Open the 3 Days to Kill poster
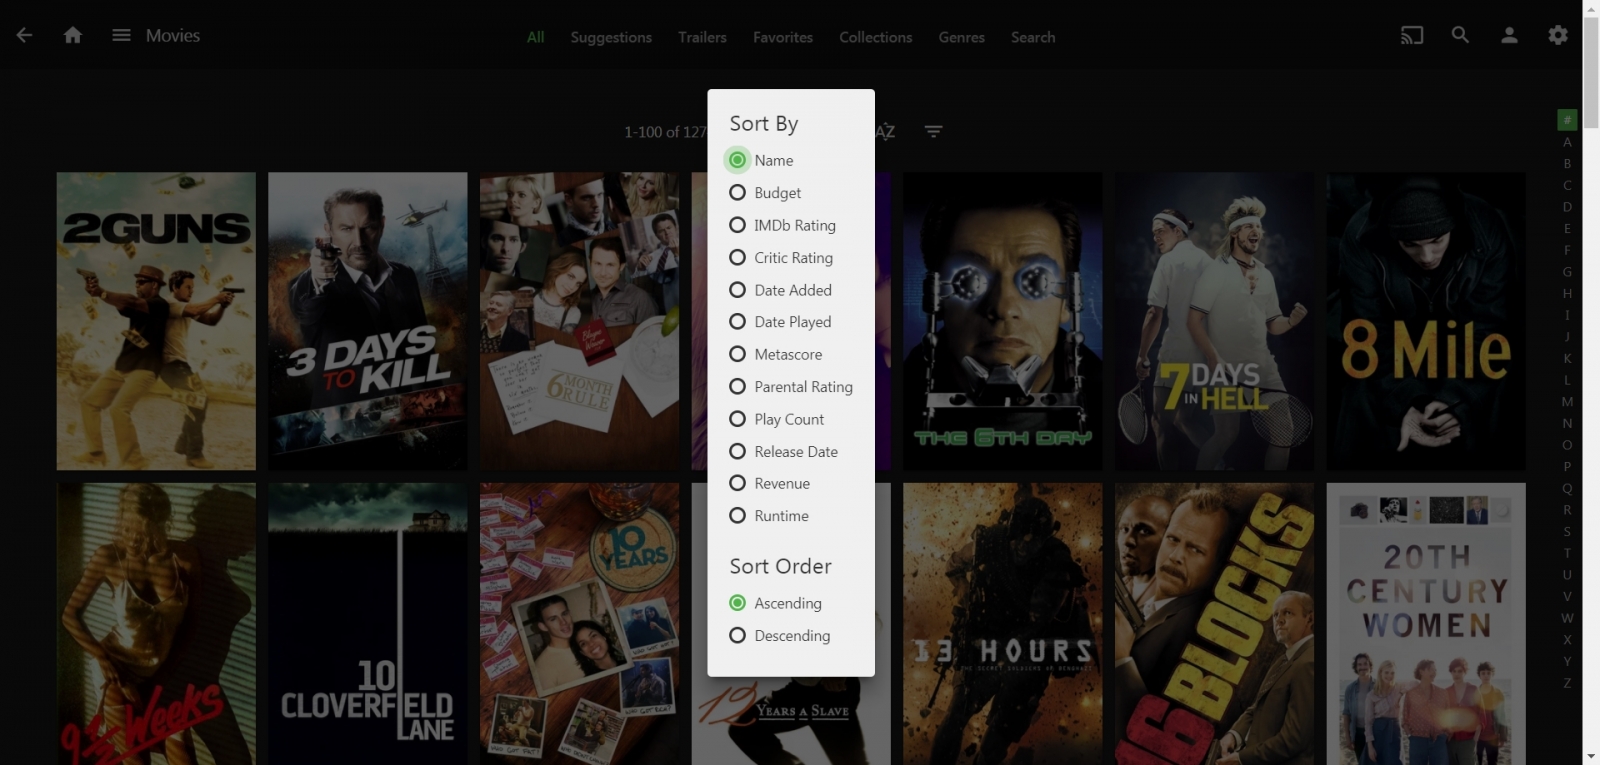 (368, 321)
